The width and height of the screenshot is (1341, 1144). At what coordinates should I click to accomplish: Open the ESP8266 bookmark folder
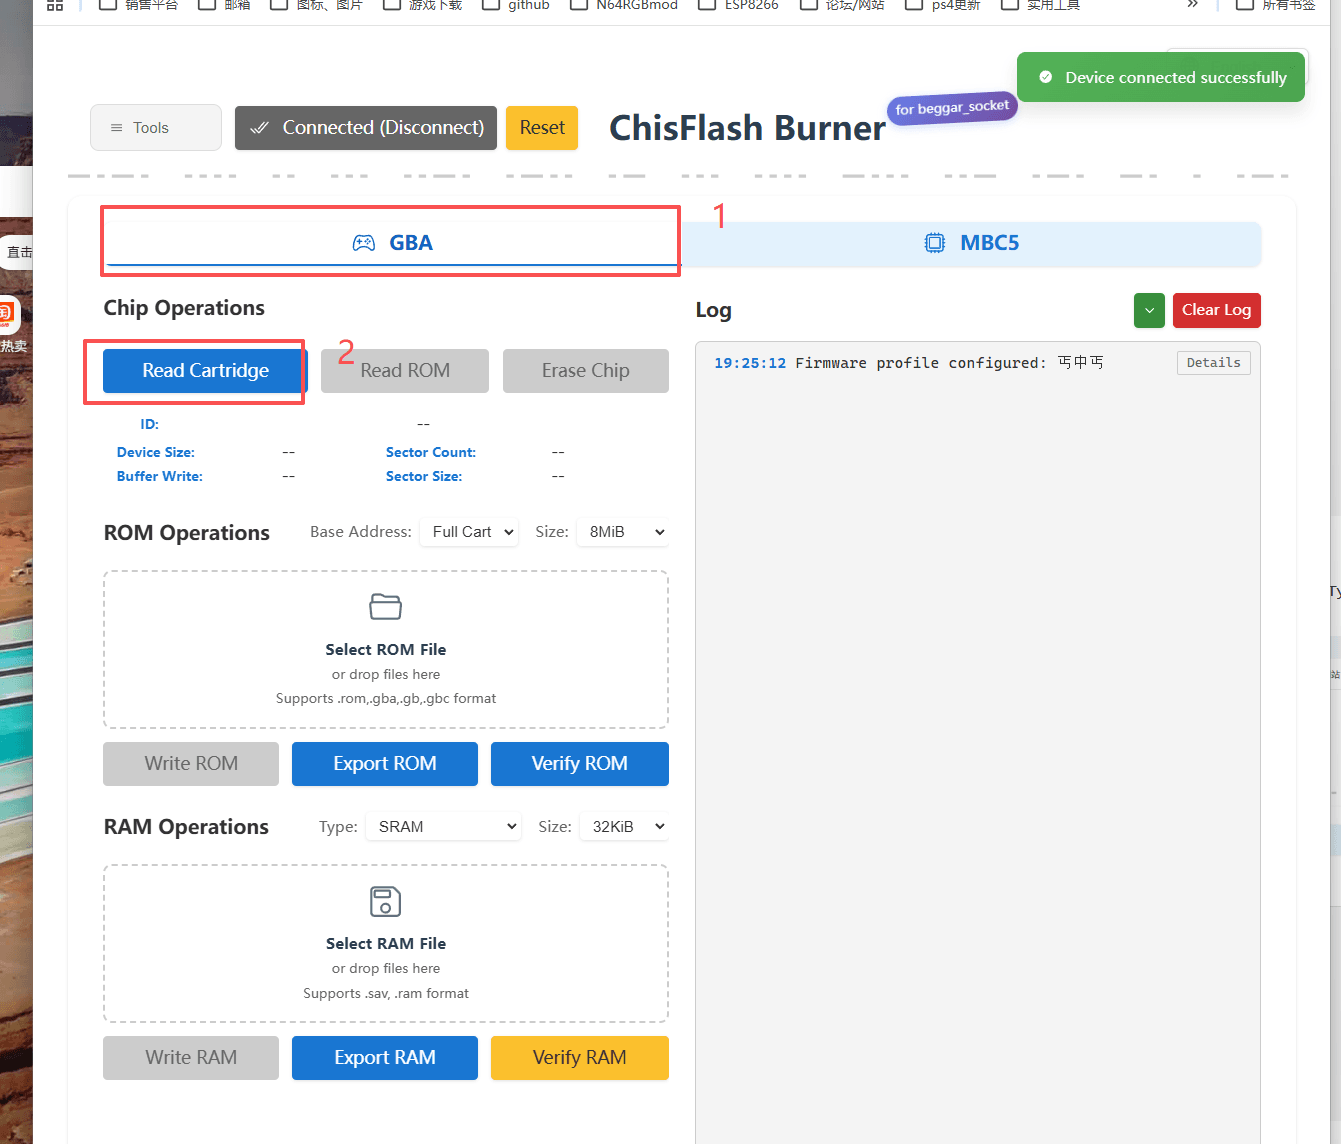(x=738, y=5)
